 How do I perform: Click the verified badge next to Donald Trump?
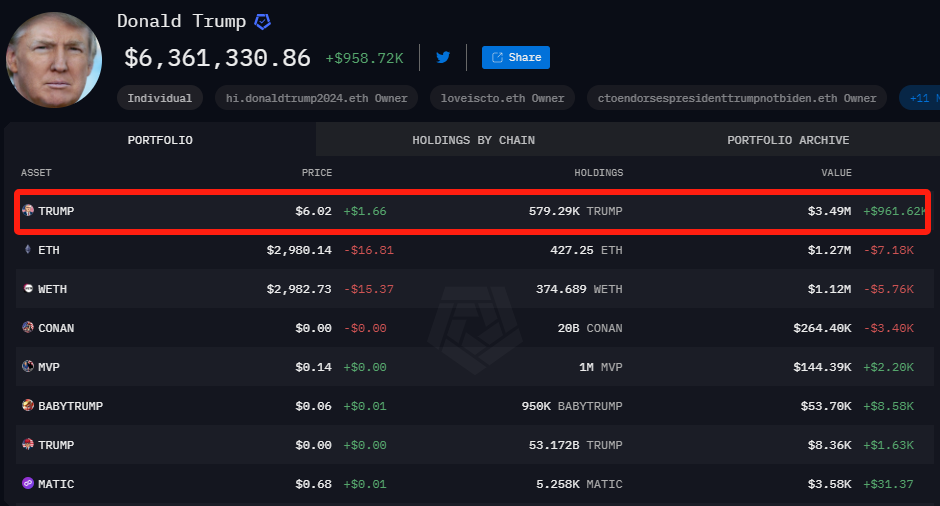pyautogui.click(x=263, y=22)
